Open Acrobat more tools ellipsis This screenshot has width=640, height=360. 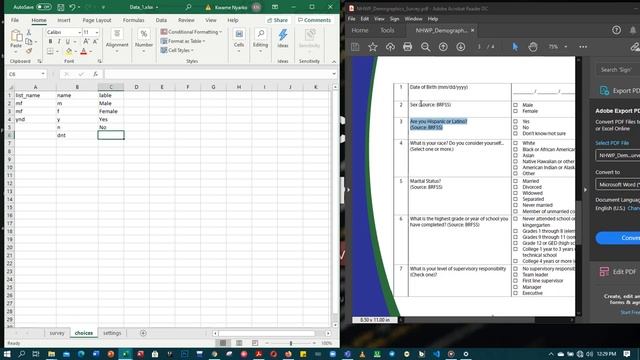coord(583,47)
